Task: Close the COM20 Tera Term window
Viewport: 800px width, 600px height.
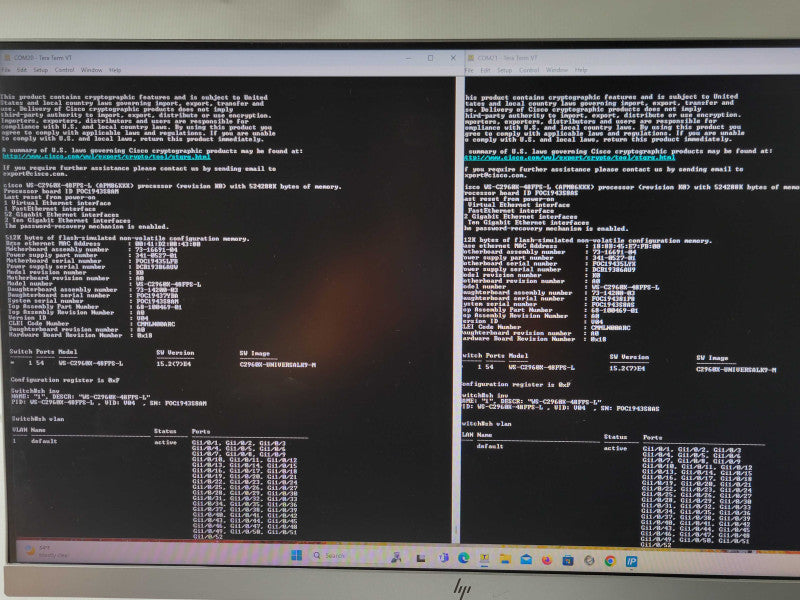Action: click(453, 58)
